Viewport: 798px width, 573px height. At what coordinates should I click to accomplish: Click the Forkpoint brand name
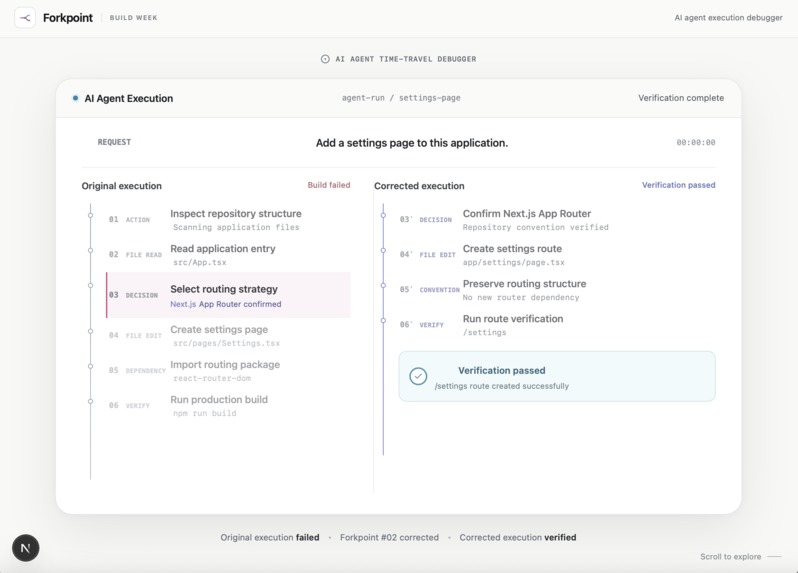(x=68, y=18)
